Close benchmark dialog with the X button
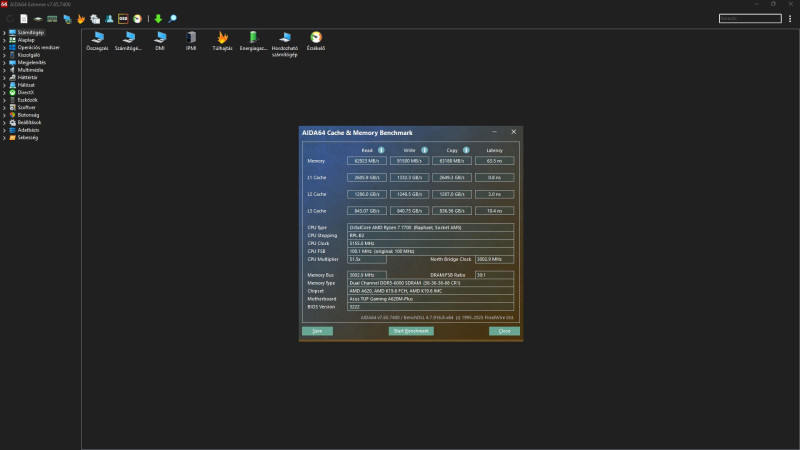Screen dimensions: 800x450 coord(513,132)
